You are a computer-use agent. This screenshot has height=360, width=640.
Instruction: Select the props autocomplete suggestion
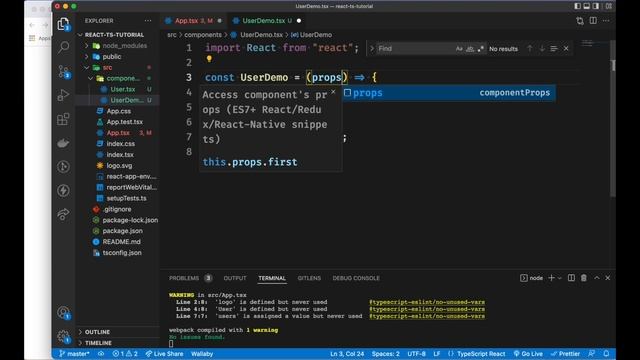click(x=449, y=93)
